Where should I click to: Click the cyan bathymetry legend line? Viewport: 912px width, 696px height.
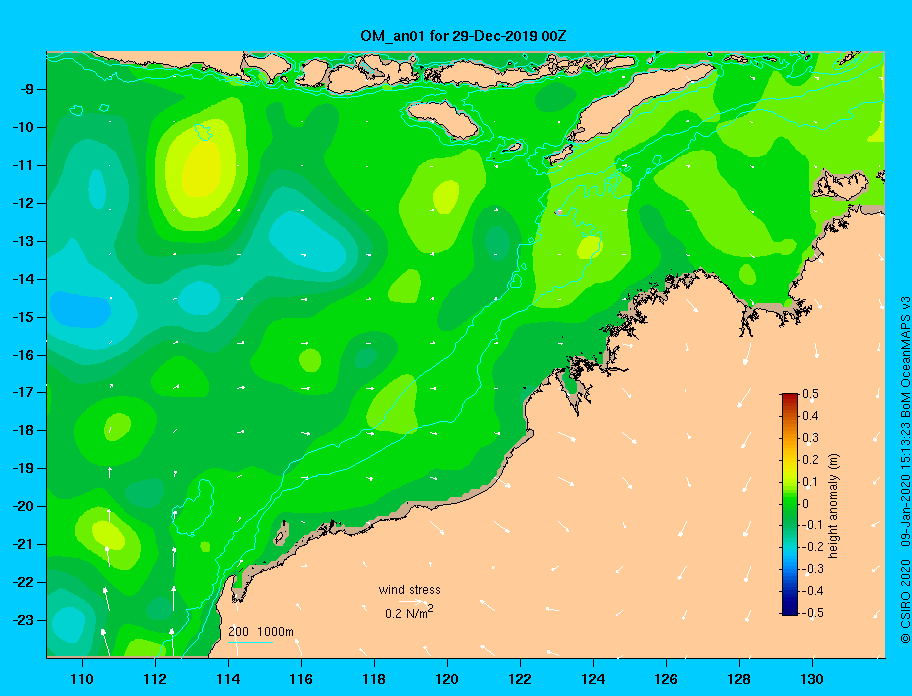pos(250,643)
